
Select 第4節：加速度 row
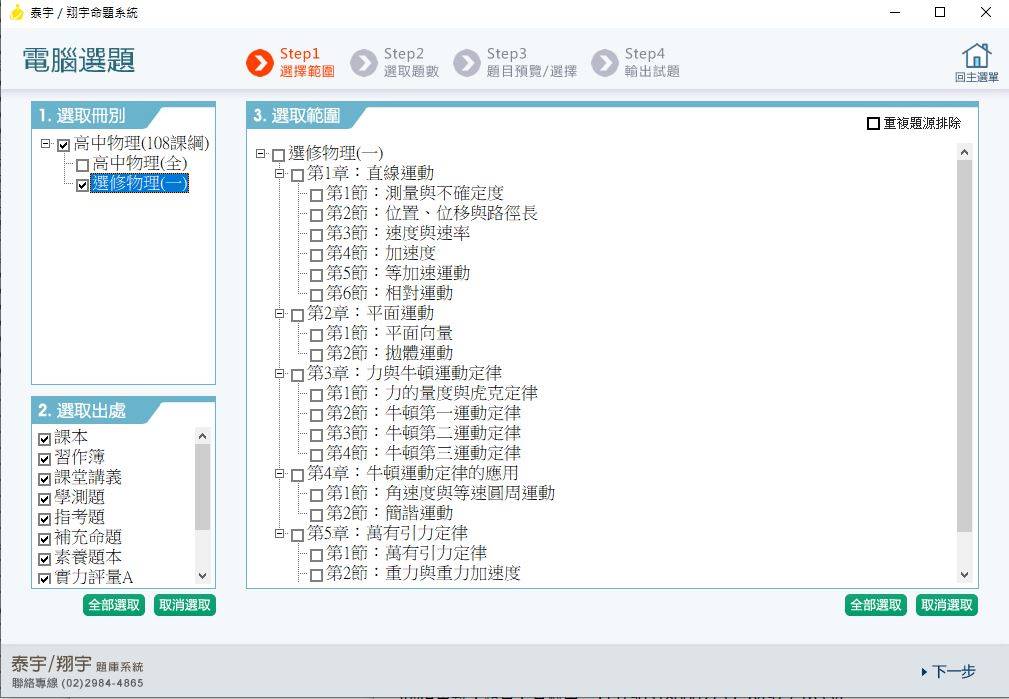coord(381,253)
